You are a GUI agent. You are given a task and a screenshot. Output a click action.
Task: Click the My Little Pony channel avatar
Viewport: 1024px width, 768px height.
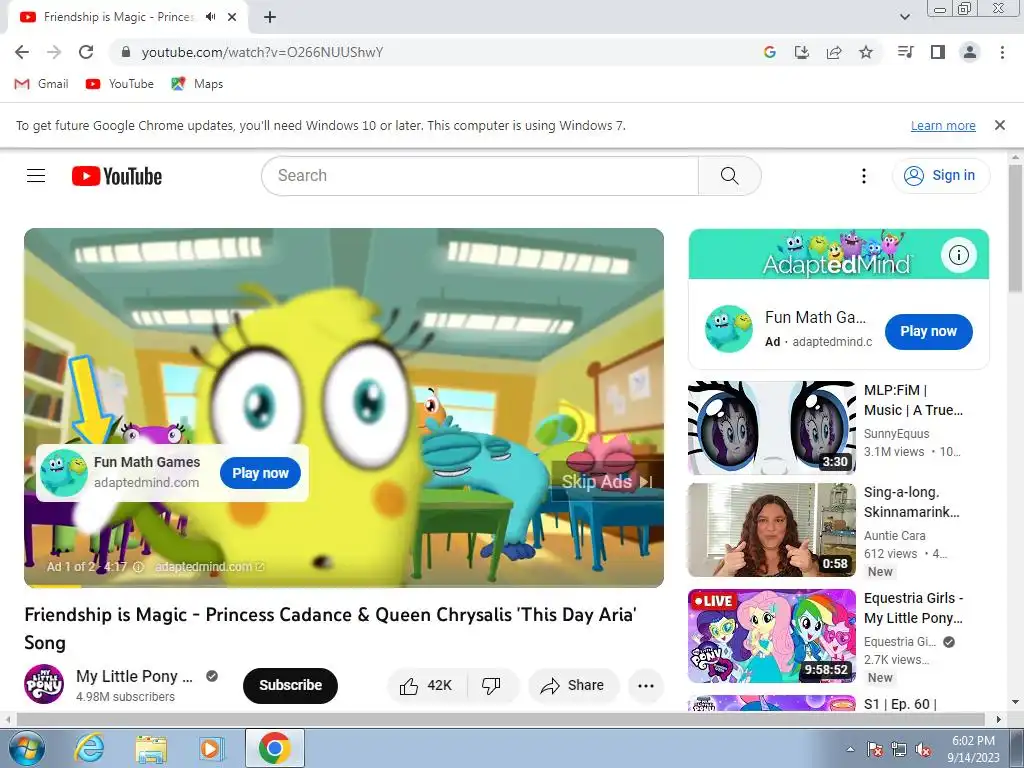pos(44,684)
